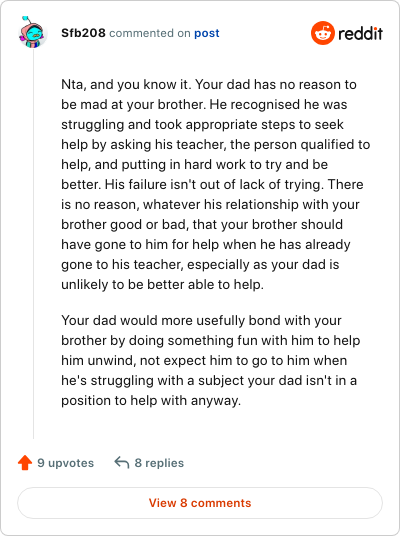The width and height of the screenshot is (400, 536).
Task: Follow the blue "post" link
Action: 207,33
